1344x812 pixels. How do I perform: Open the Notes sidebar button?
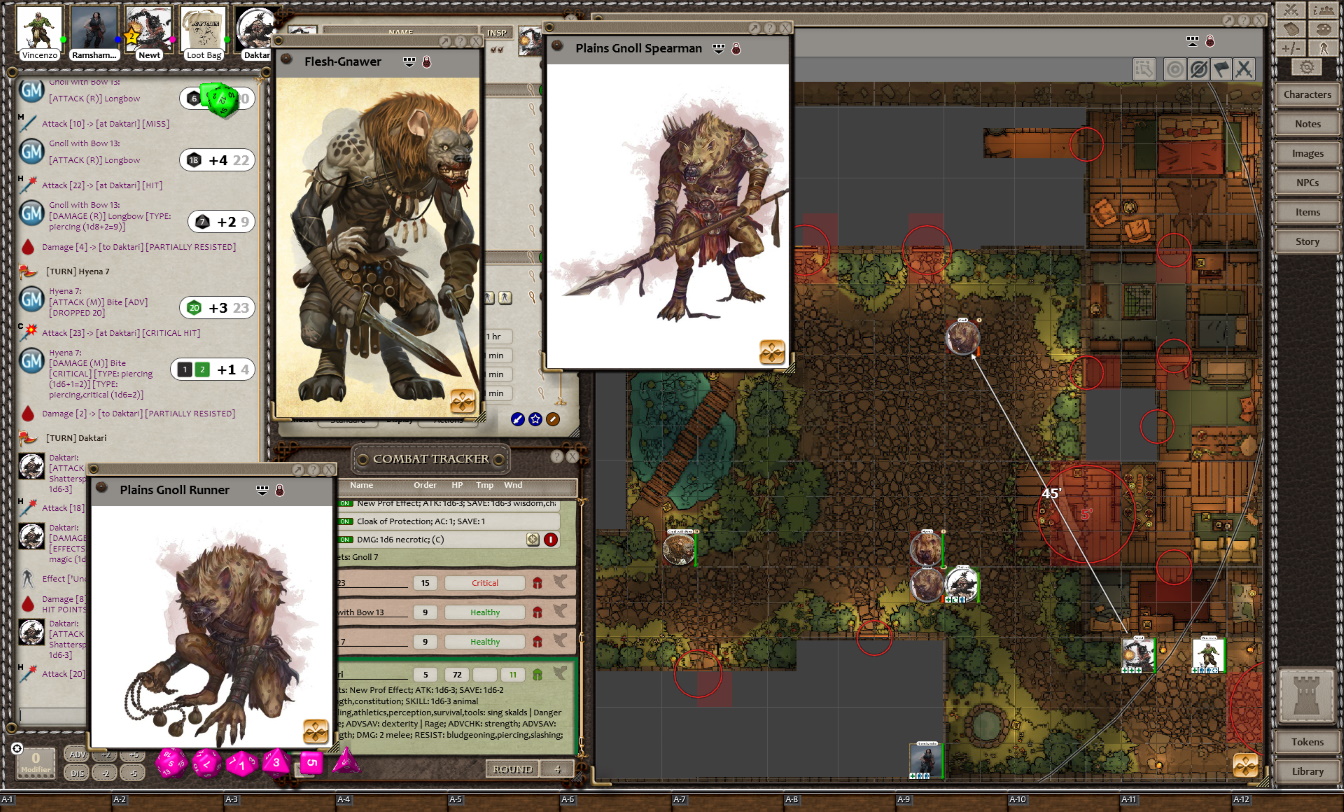tap(1307, 124)
